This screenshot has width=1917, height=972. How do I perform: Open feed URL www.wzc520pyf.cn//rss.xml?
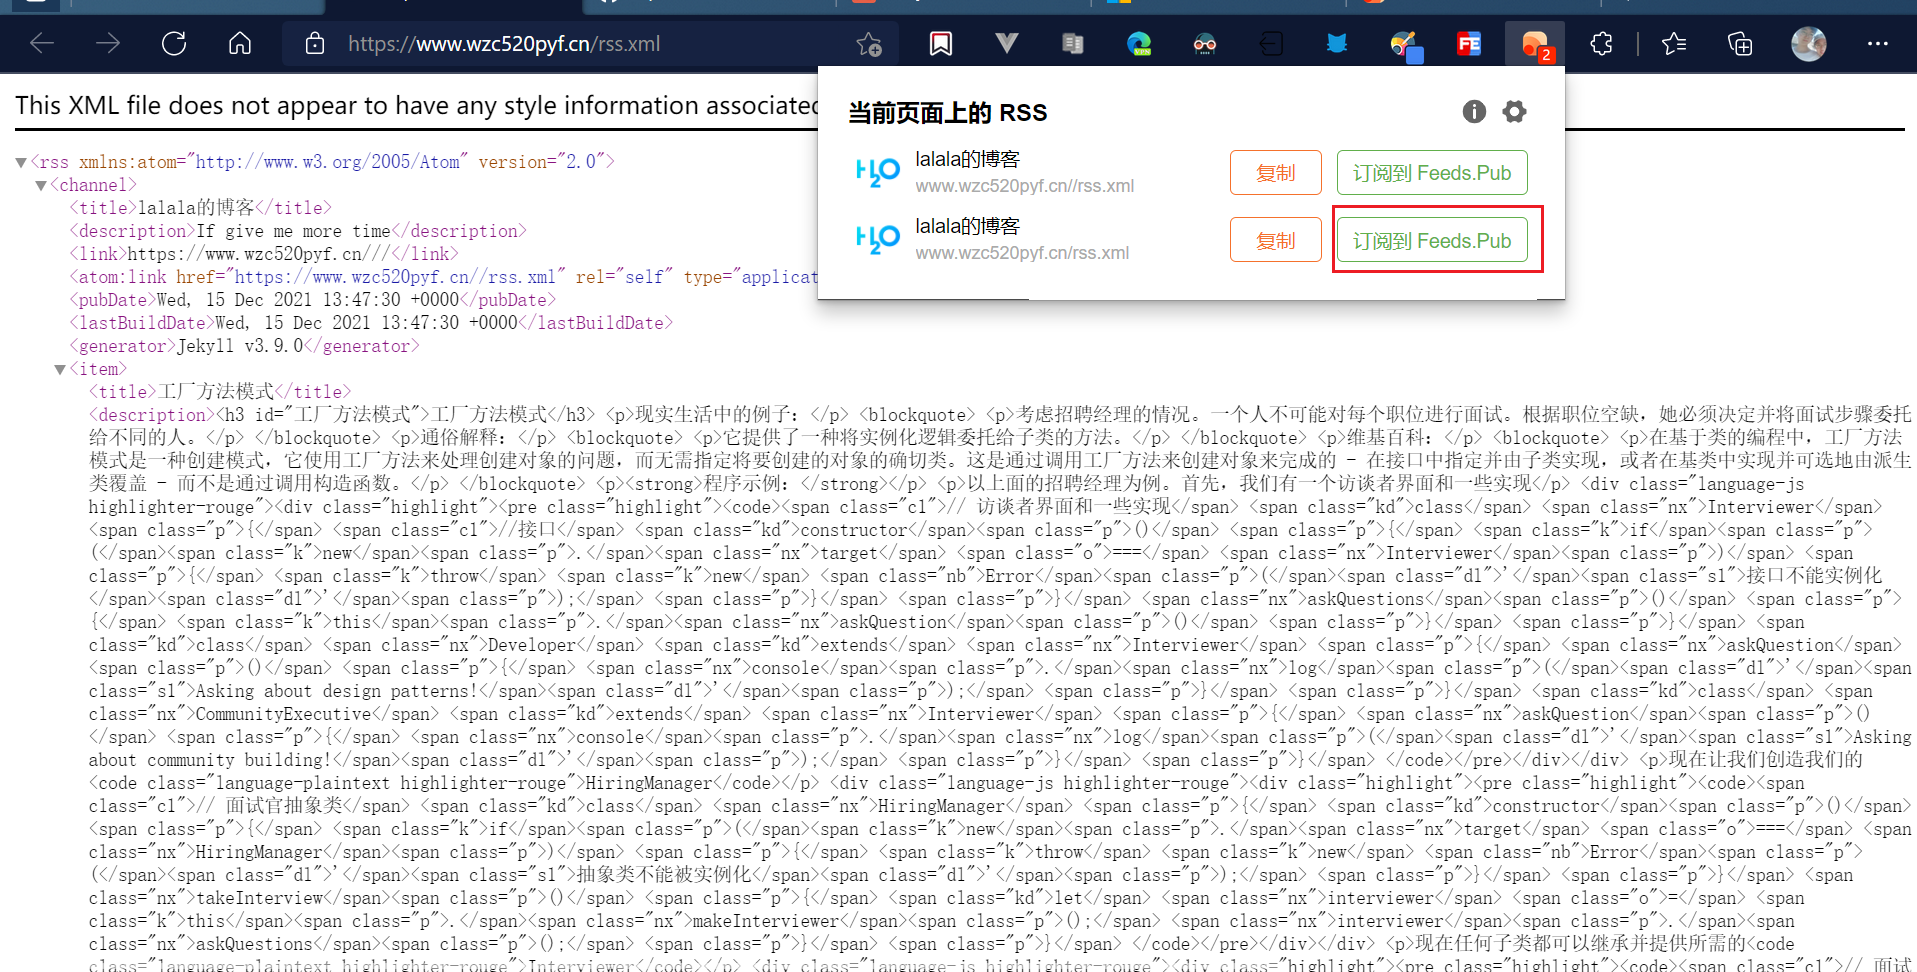(x=1025, y=186)
